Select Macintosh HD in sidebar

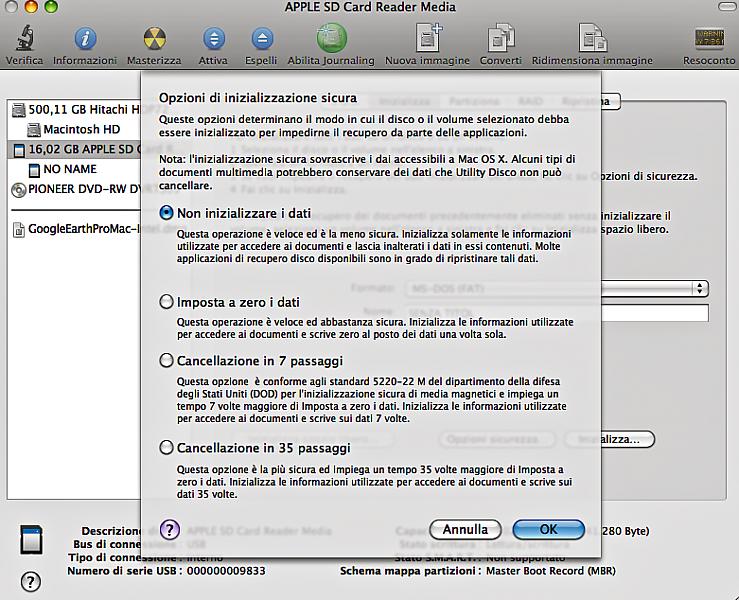[74, 130]
